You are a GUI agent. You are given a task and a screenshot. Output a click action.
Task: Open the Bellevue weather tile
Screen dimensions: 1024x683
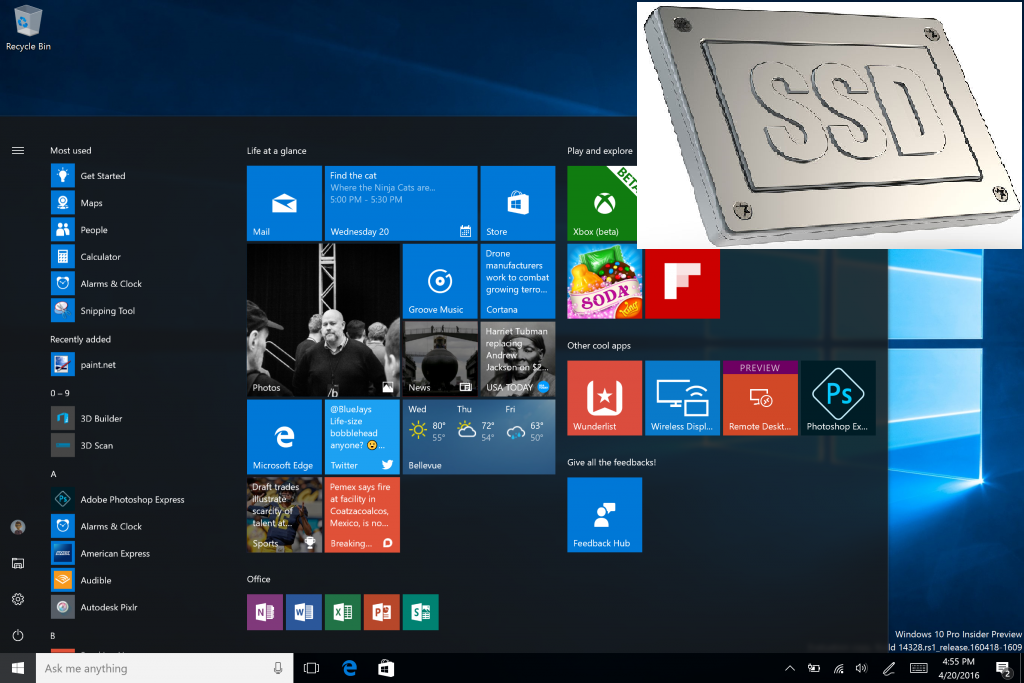pos(479,437)
